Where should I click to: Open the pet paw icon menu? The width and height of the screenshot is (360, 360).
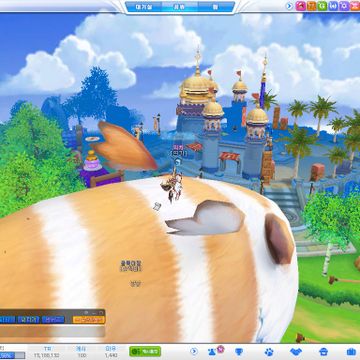tap(269, 352)
